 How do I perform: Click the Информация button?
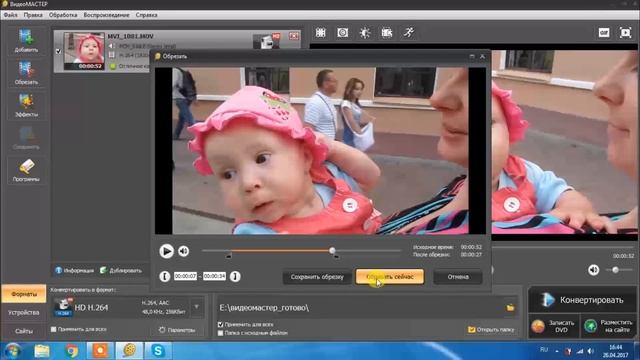pyautogui.click(x=75, y=270)
